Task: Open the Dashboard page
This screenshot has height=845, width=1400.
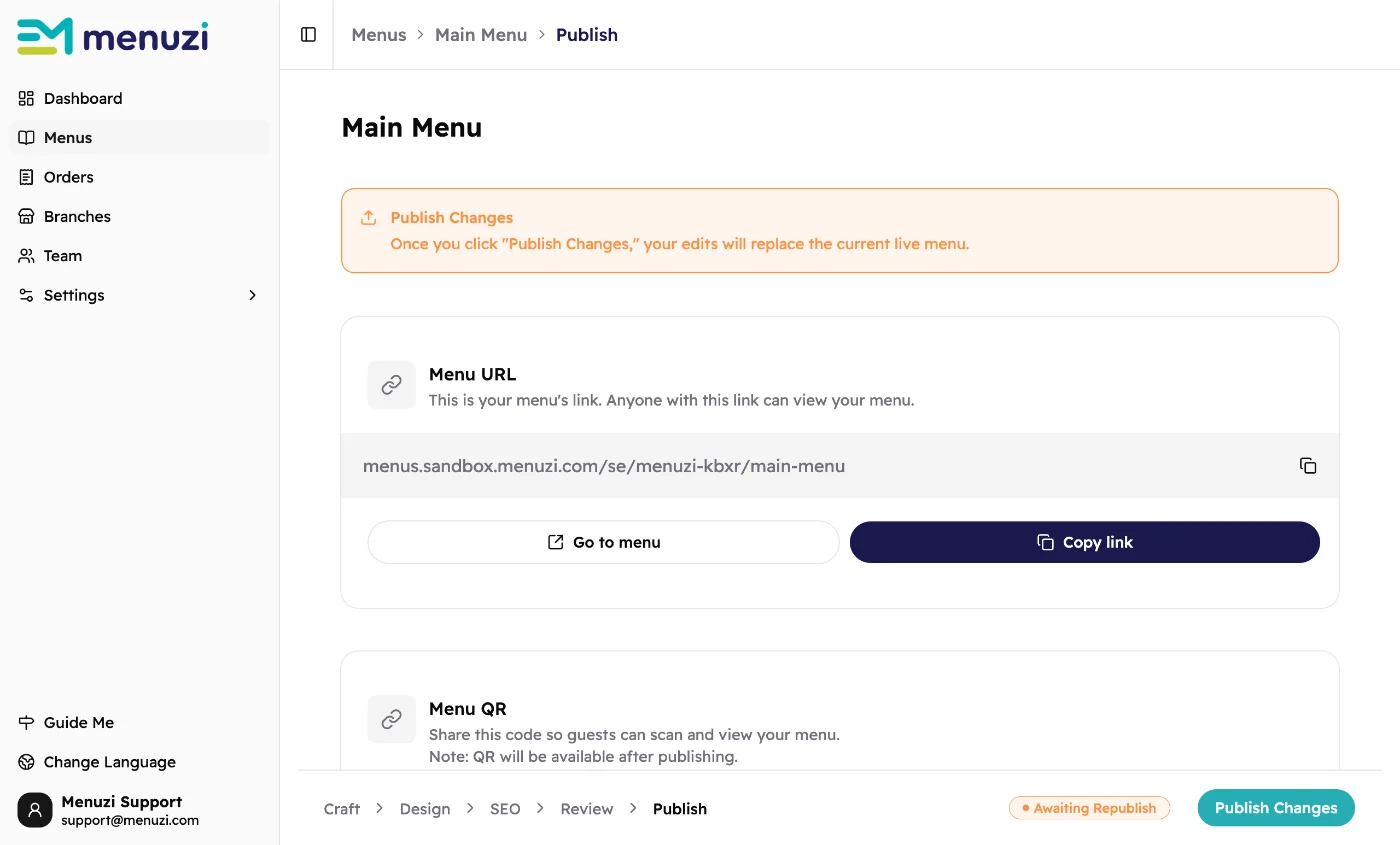Action: [x=139, y=98]
